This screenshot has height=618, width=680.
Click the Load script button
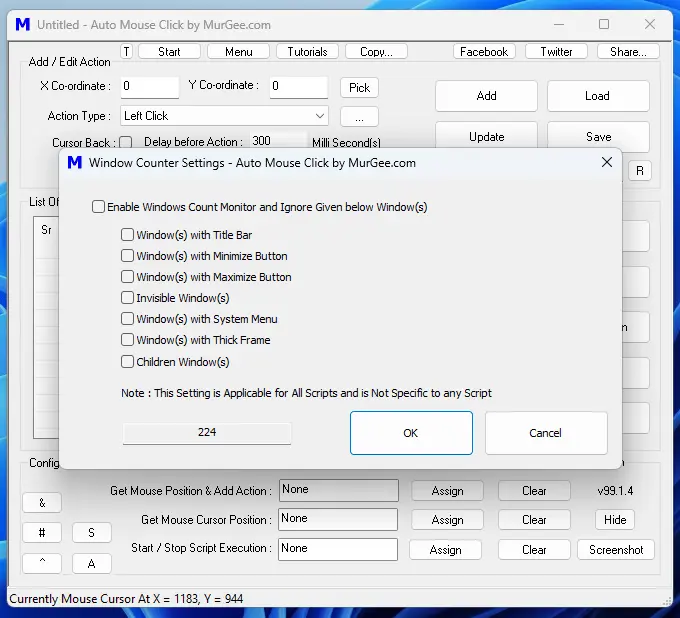click(598, 96)
